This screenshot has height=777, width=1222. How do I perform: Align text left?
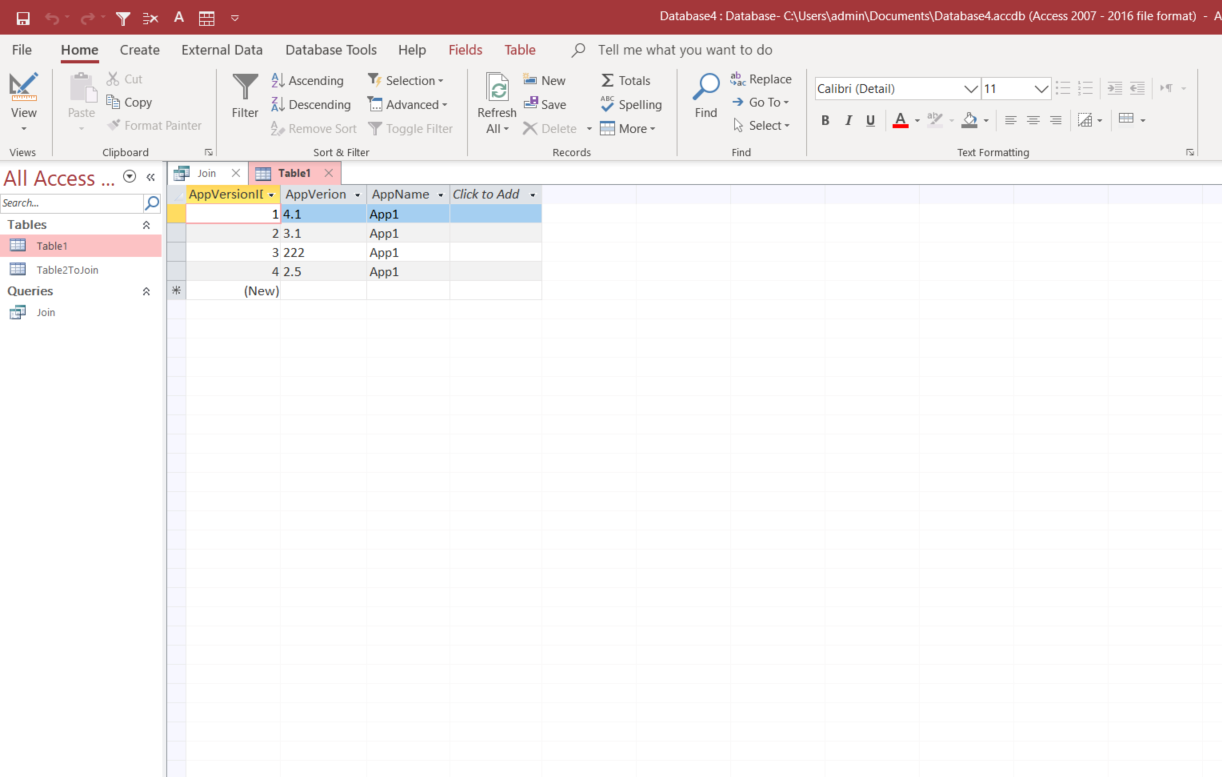click(1010, 120)
